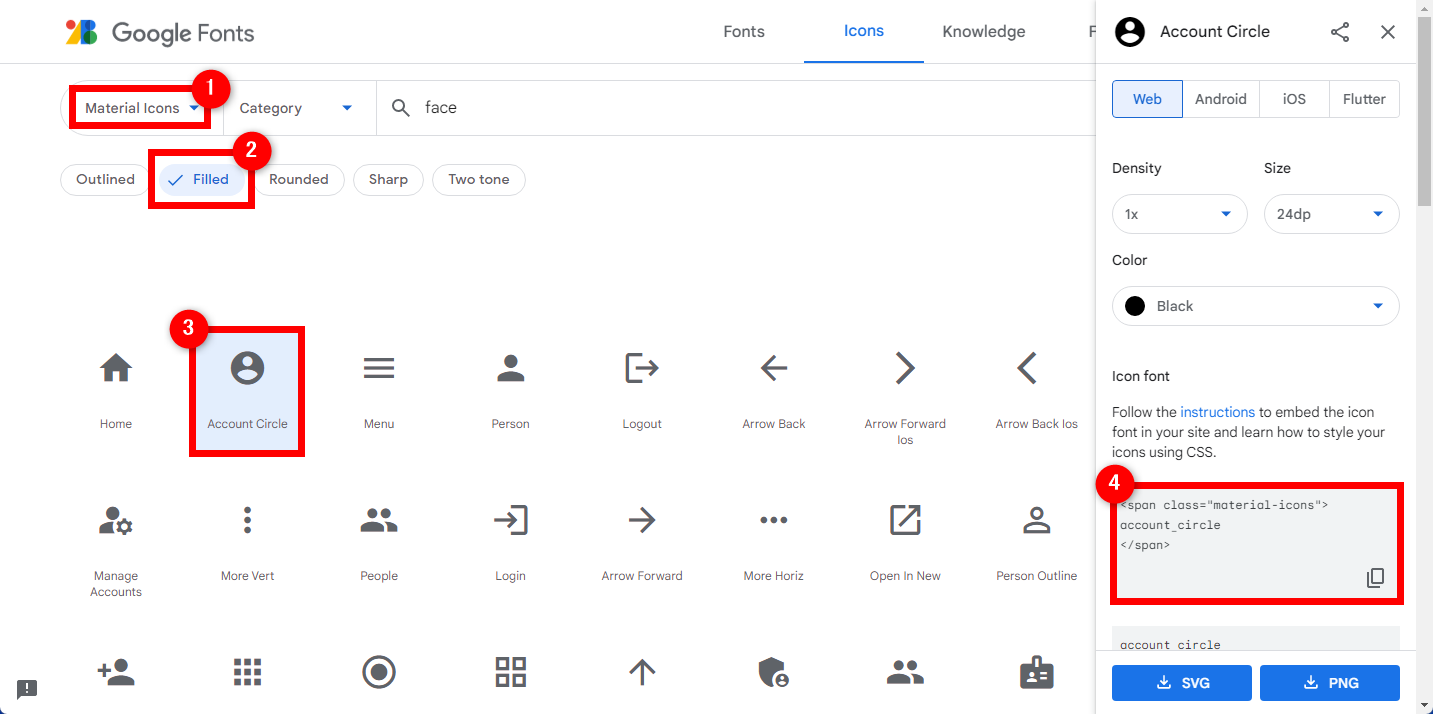Image resolution: width=1433 pixels, height=714 pixels.
Task: Select the Logout icon
Action: 642,368
